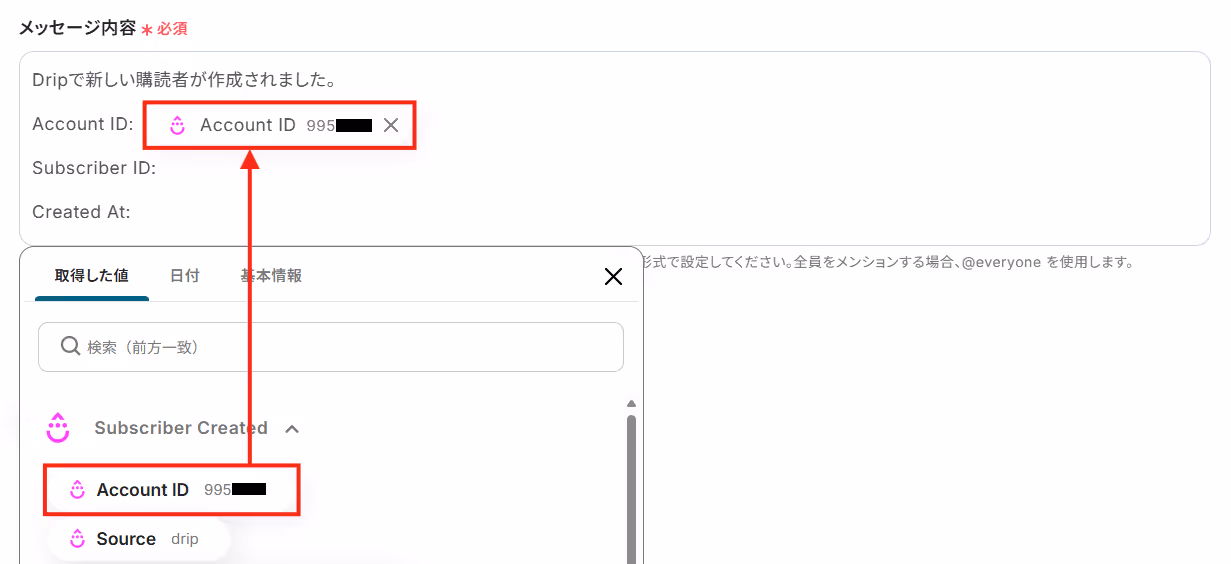Close the fetched values popup panel
The width and height of the screenshot is (1231, 564).
613,277
